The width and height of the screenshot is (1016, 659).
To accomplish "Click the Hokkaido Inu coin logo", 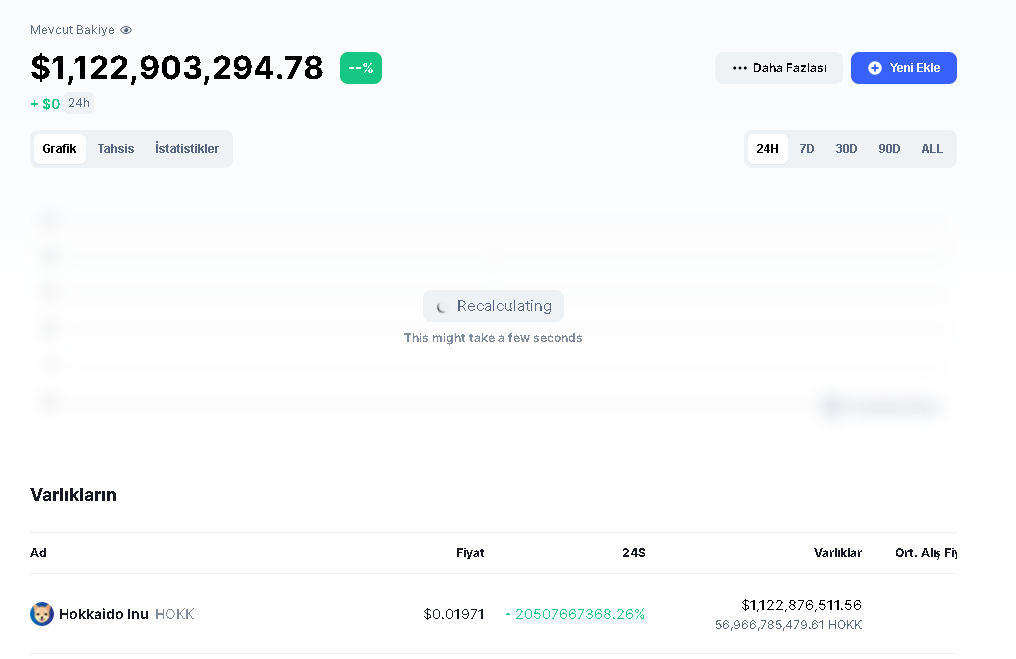I will coord(41,614).
